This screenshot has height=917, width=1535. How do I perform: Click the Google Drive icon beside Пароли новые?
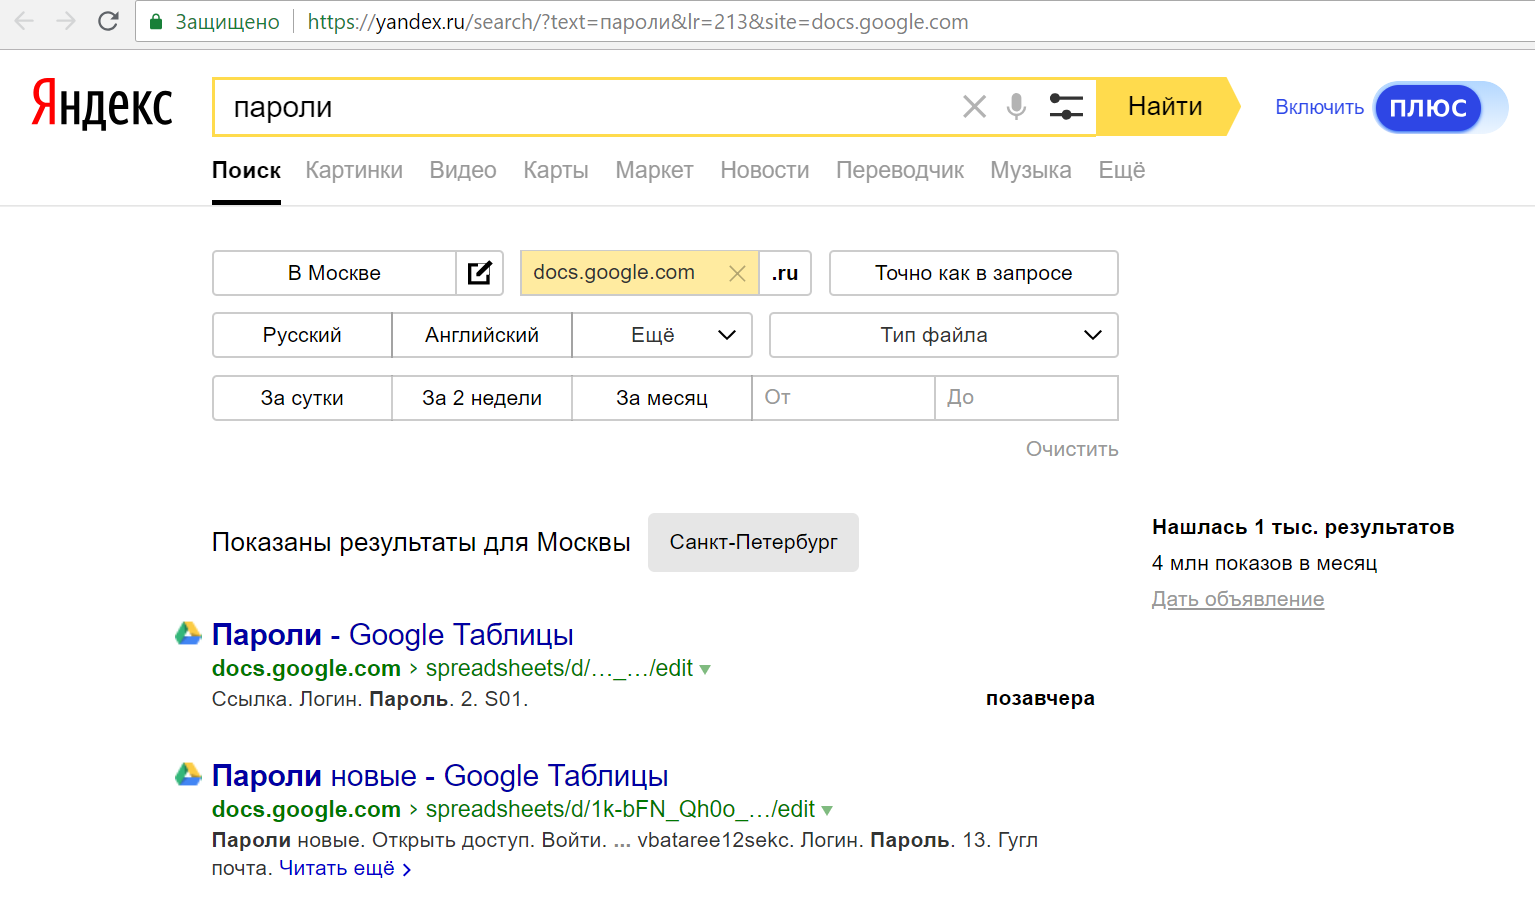(x=188, y=775)
